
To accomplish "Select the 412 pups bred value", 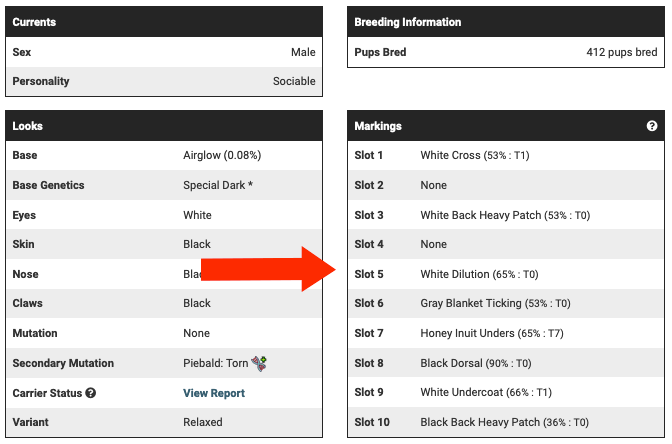I will 622,52.
